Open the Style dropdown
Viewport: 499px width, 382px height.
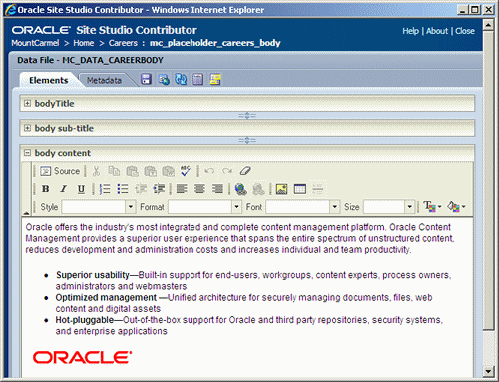click(131, 207)
